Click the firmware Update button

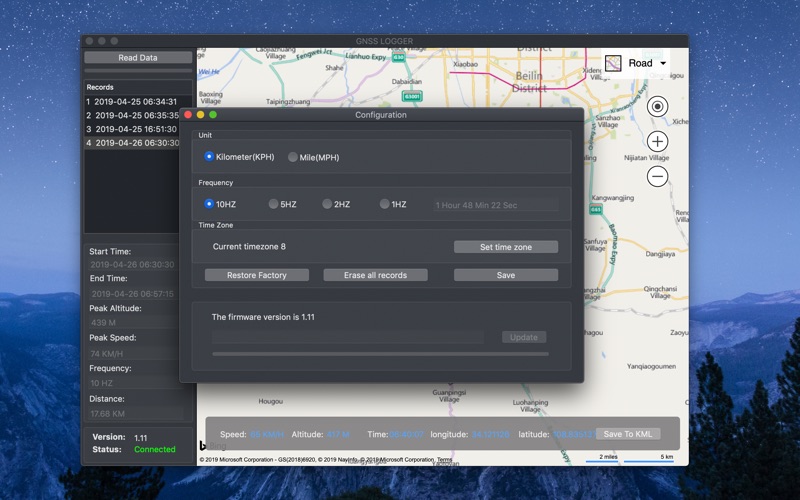coord(524,337)
